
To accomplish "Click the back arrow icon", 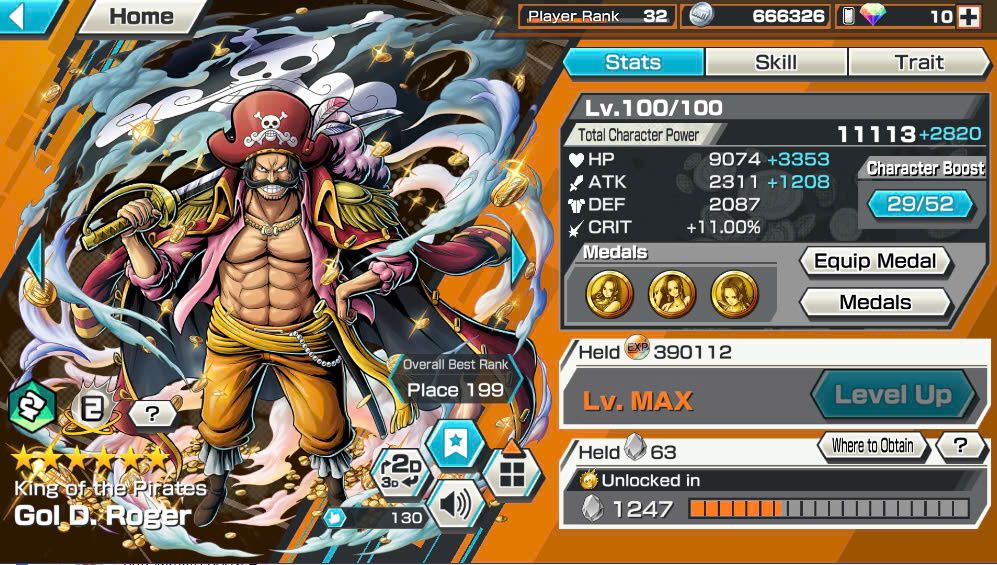I will tap(19, 16).
